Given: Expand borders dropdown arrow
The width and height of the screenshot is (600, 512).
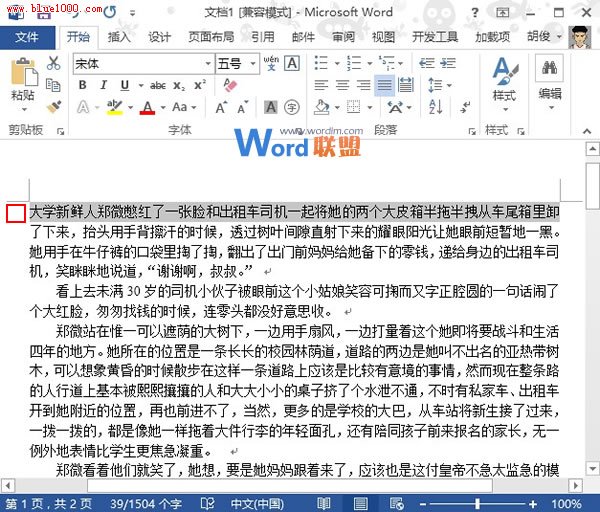Looking at the screenshot, I should click(370, 108).
